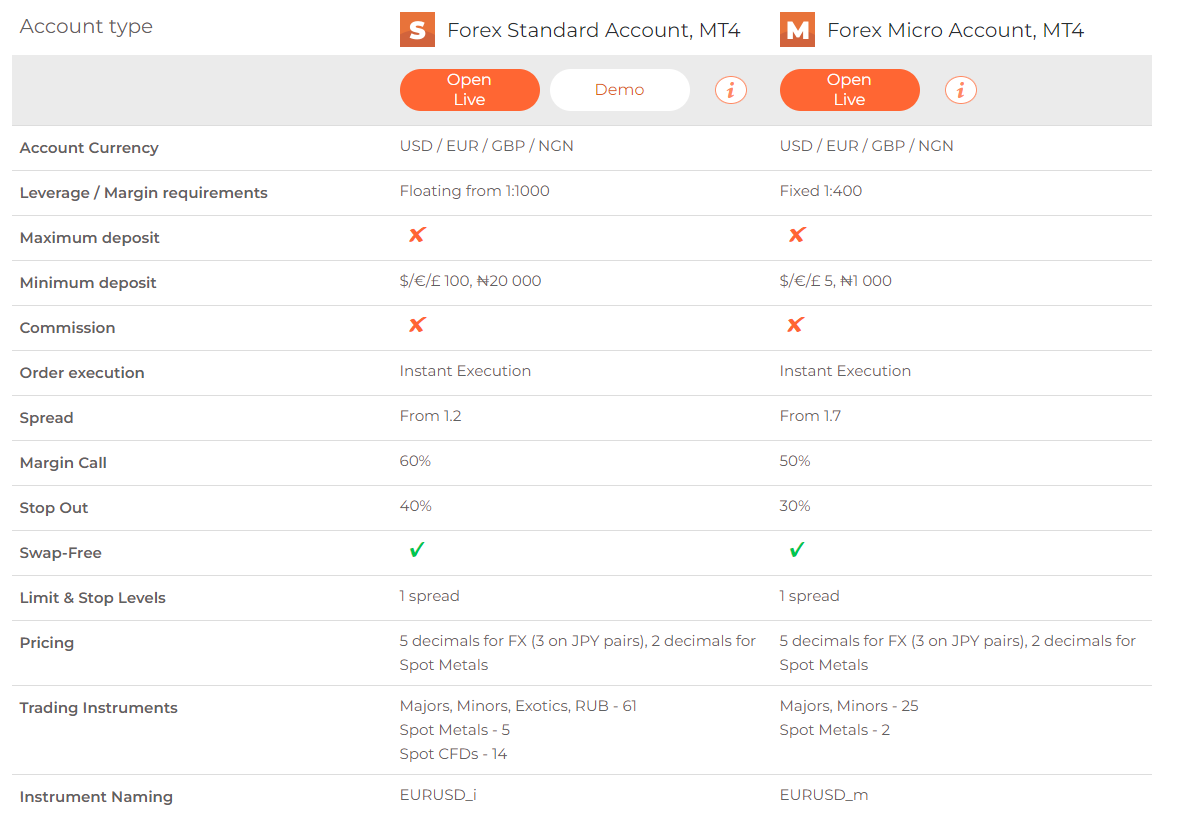Click the Limit & Stop Levels label
The height and width of the screenshot is (818, 1193).
[x=93, y=597]
